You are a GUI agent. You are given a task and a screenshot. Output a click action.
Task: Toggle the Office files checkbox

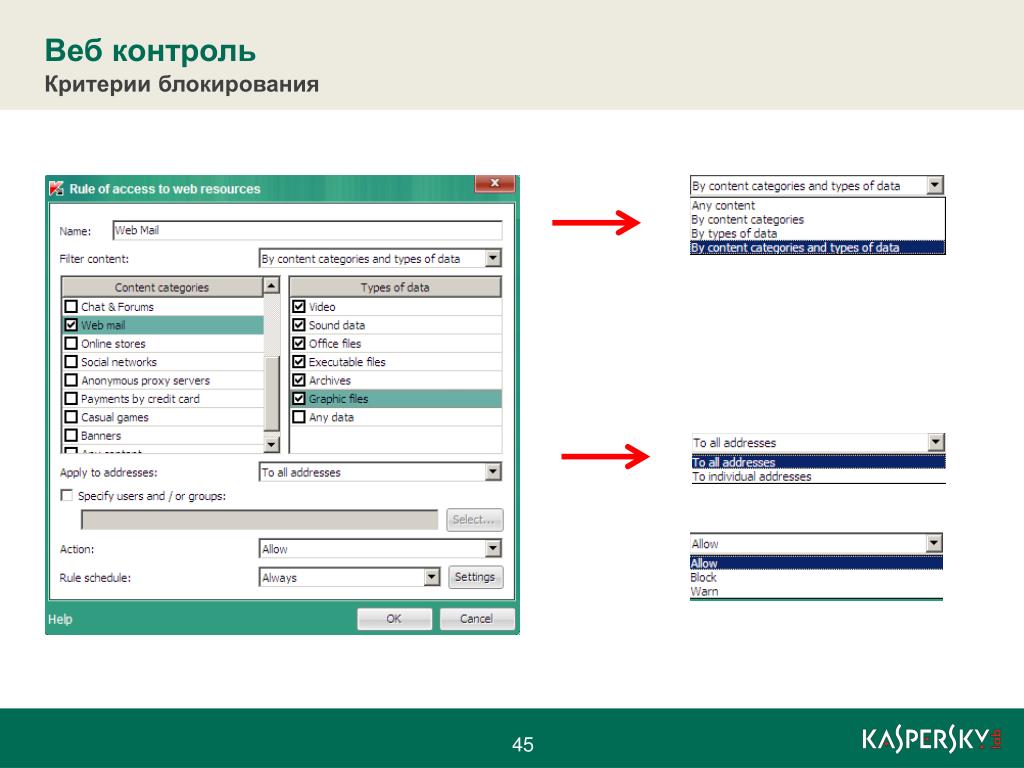click(299, 343)
